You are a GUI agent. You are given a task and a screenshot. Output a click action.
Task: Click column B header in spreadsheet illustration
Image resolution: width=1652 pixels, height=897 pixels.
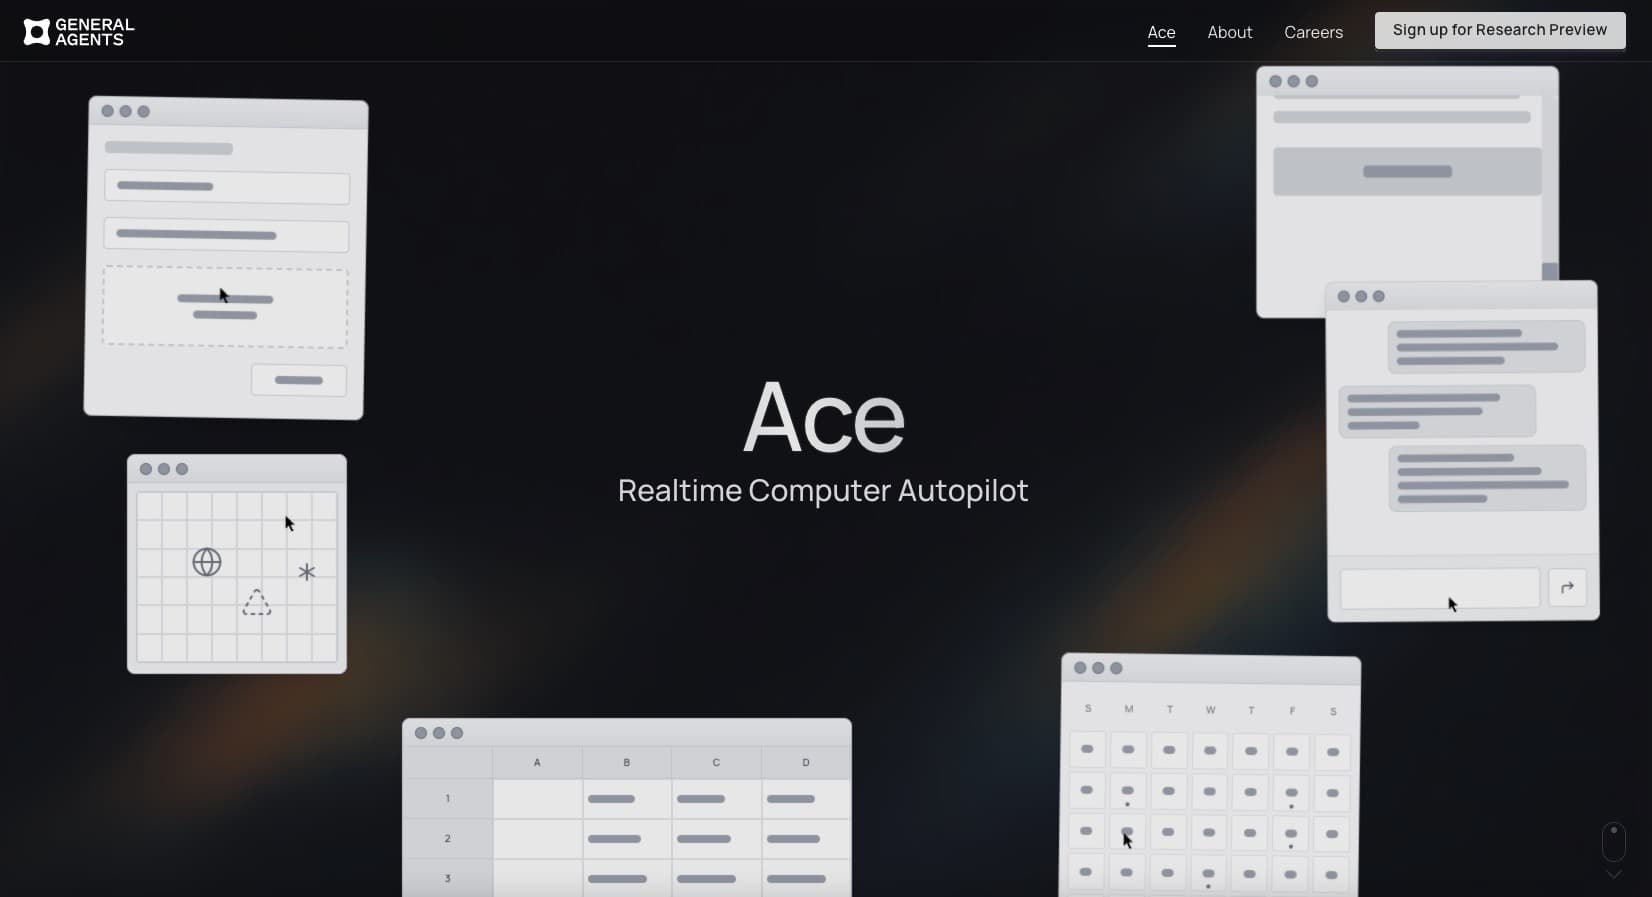pyautogui.click(x=627, y=762)
